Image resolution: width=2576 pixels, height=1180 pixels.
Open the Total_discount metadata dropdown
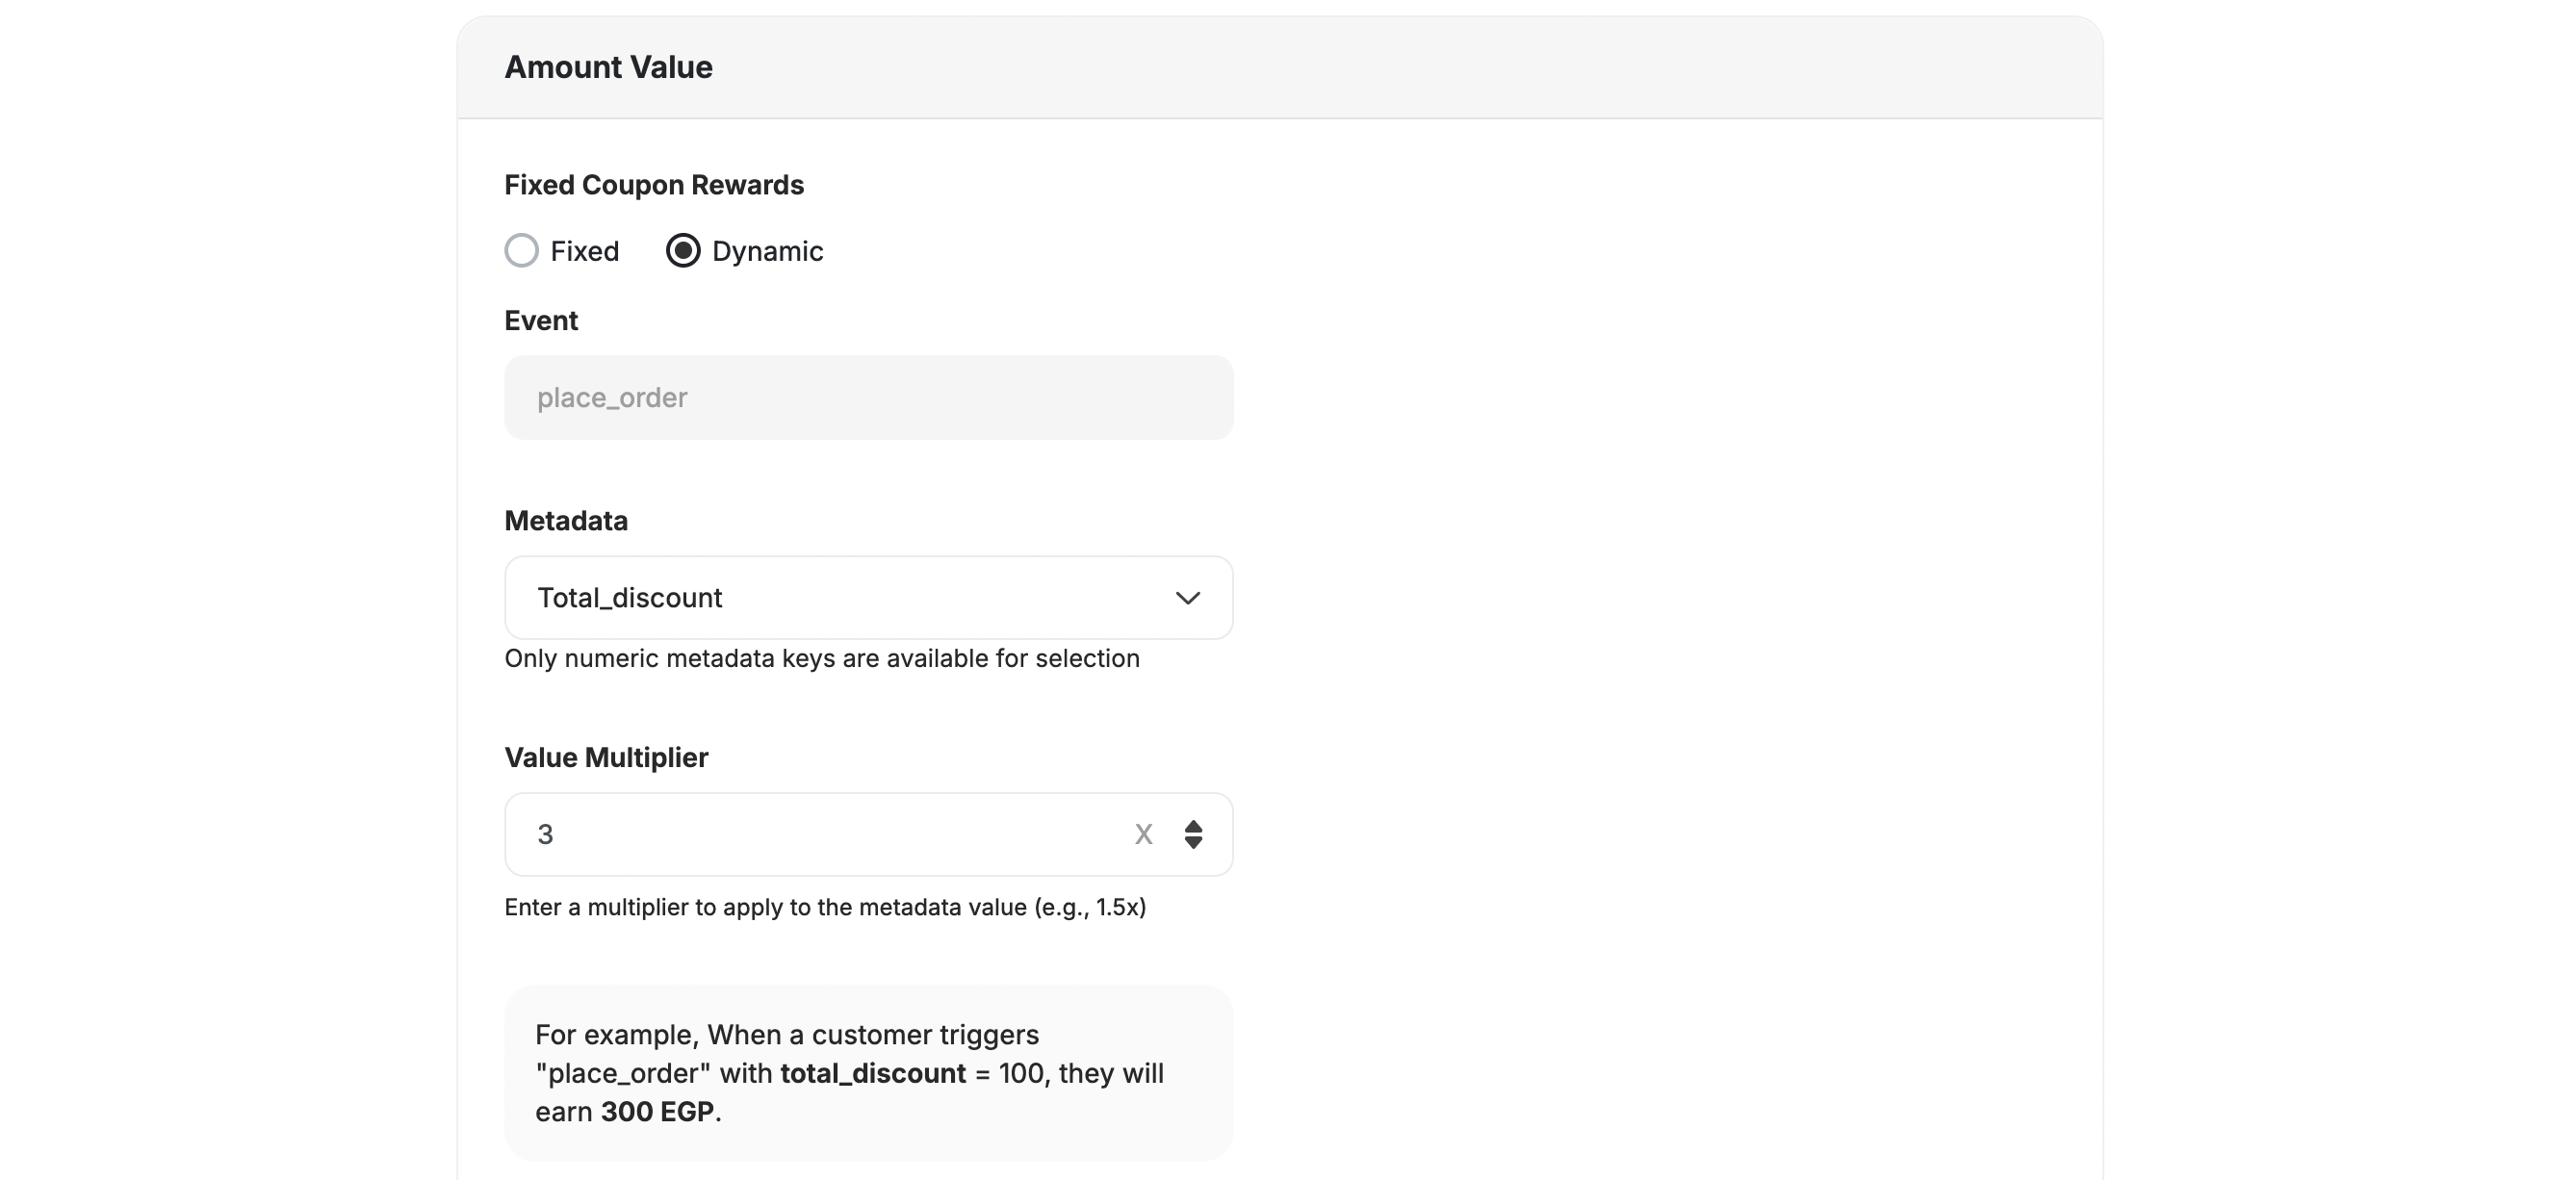tap(868, 597)
